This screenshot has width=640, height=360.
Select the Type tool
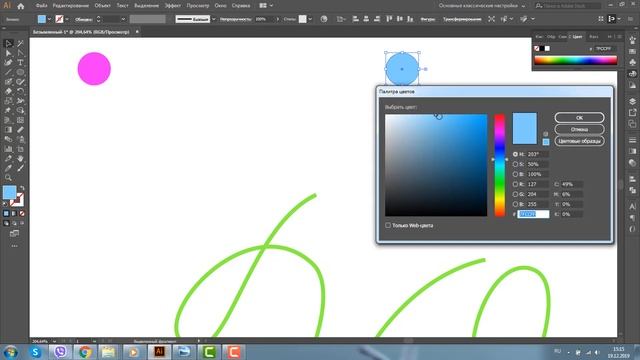click(x=20, y=62)
